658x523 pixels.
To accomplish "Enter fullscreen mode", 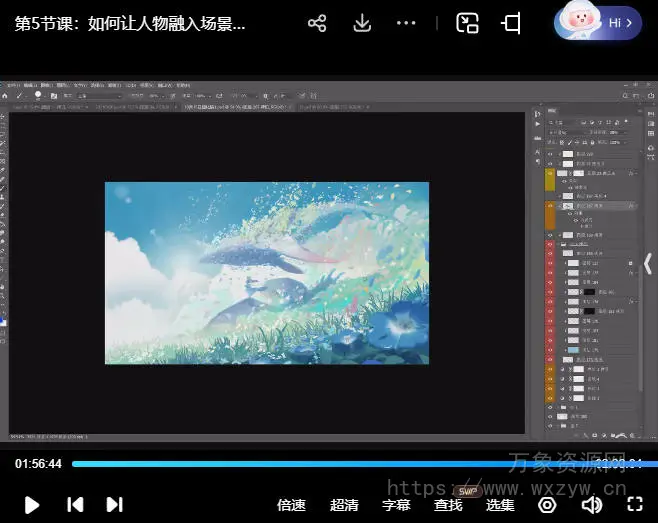I will point(634,505).
